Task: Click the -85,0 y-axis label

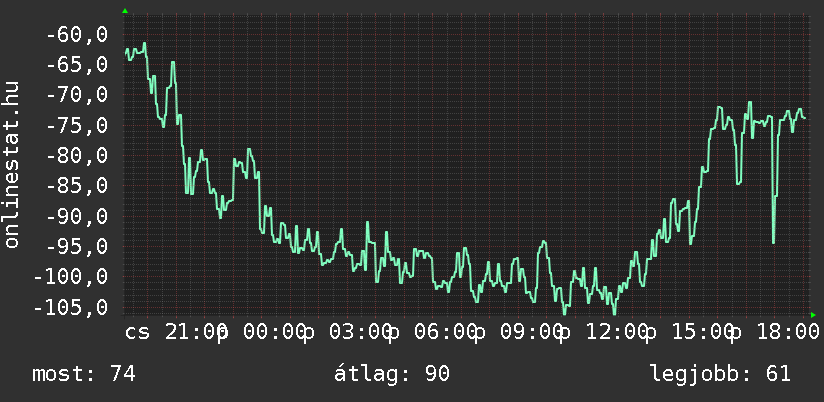Action: point(76,186)
